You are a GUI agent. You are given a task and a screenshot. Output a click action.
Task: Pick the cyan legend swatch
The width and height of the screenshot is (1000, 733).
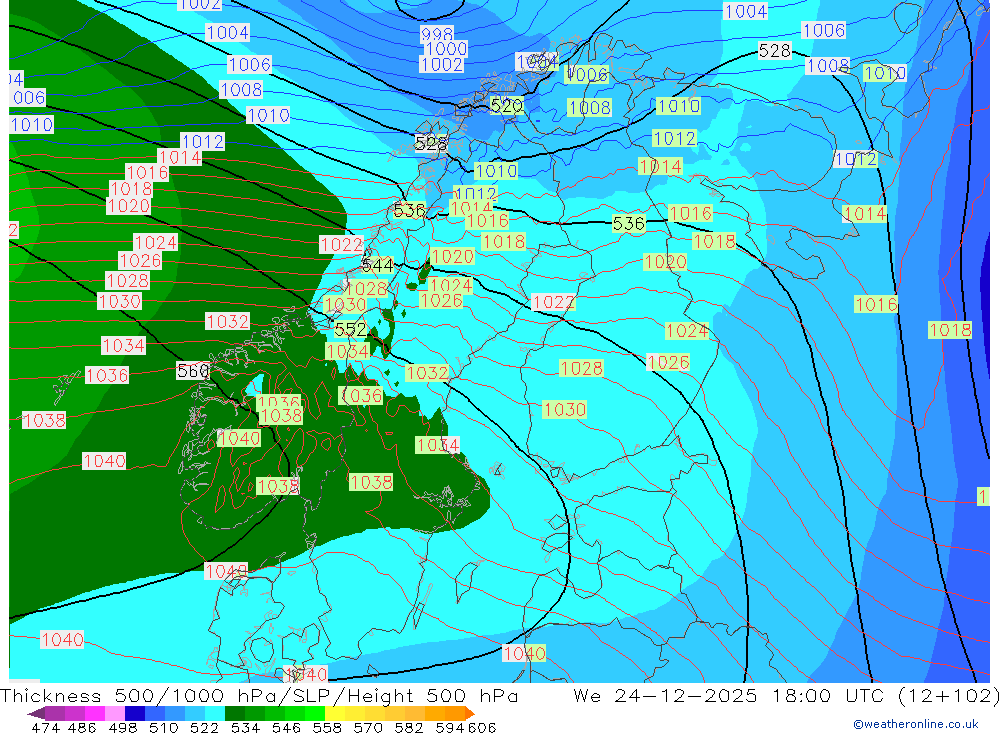[215, 713]
